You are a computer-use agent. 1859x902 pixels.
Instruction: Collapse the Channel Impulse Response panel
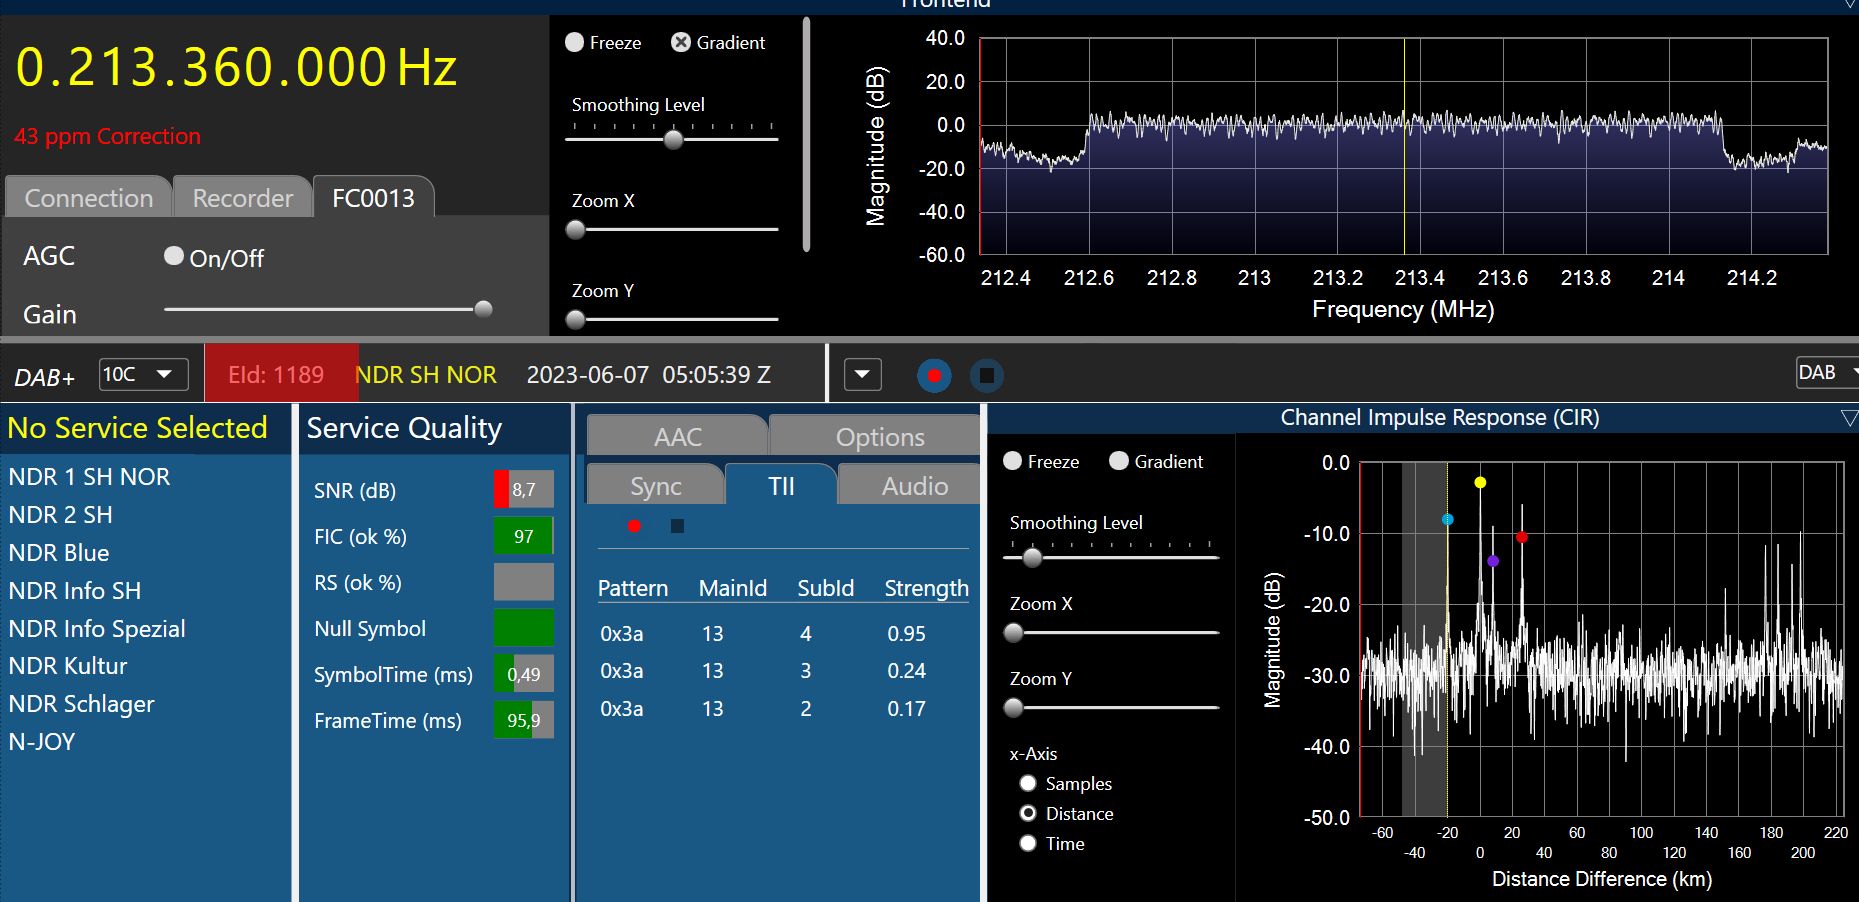point(1849,418)
